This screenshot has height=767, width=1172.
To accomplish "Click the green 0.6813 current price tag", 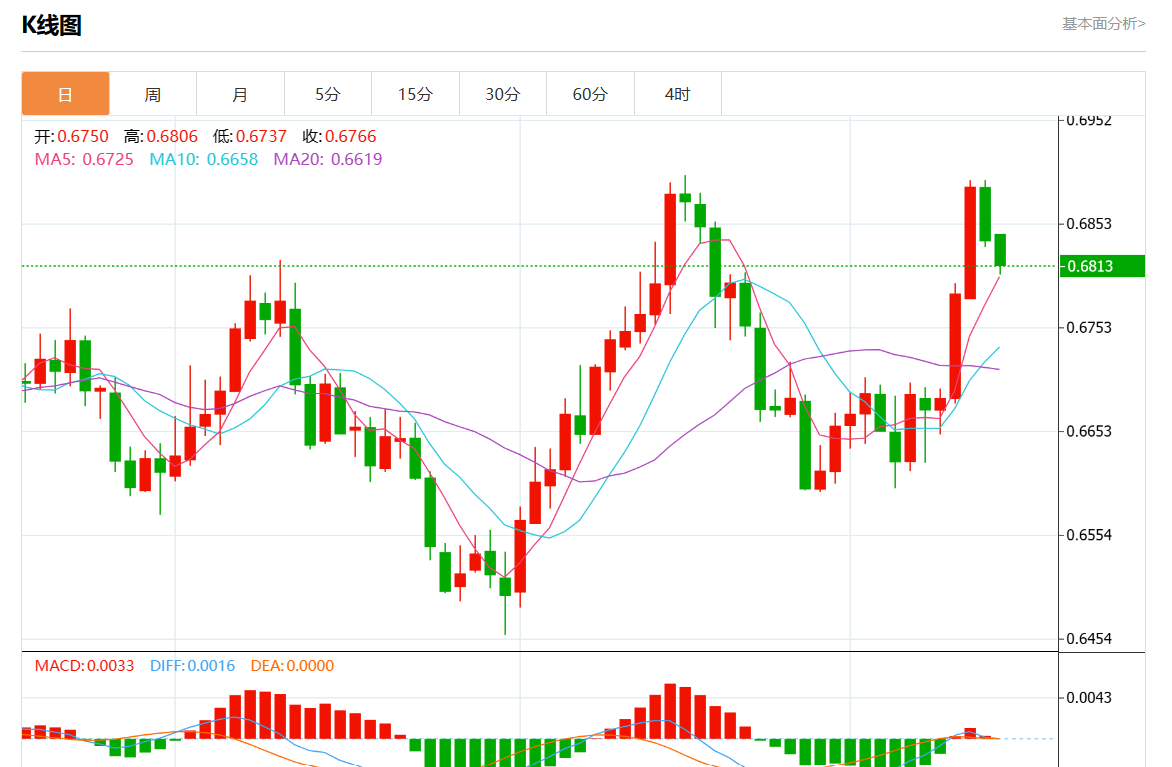I will point(1102,266).
